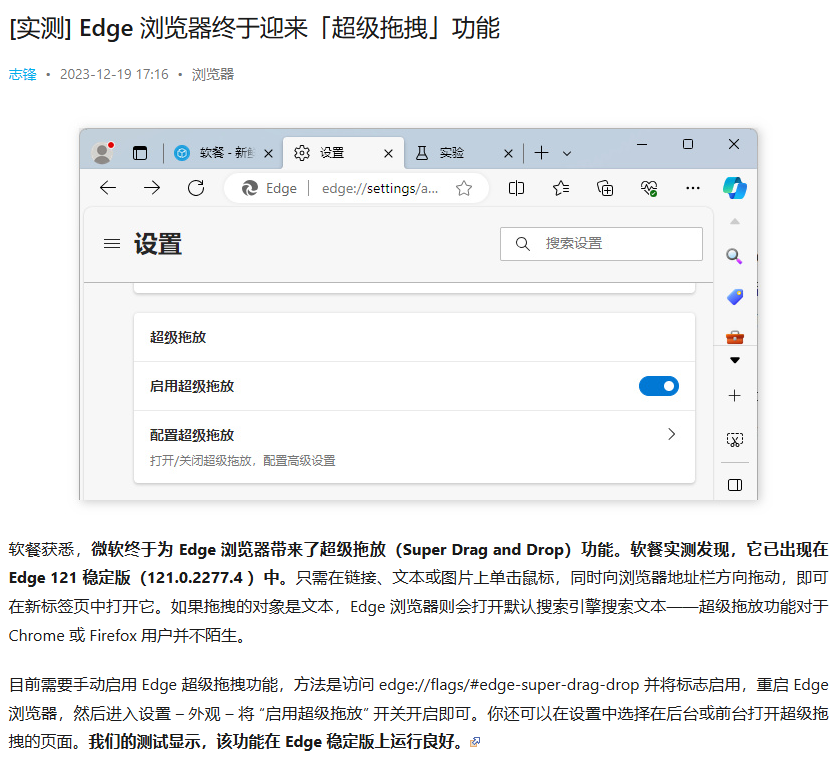Click the 搜索设置 search field
This screenshot has height=770, width=837.
(x=601, y=244)
